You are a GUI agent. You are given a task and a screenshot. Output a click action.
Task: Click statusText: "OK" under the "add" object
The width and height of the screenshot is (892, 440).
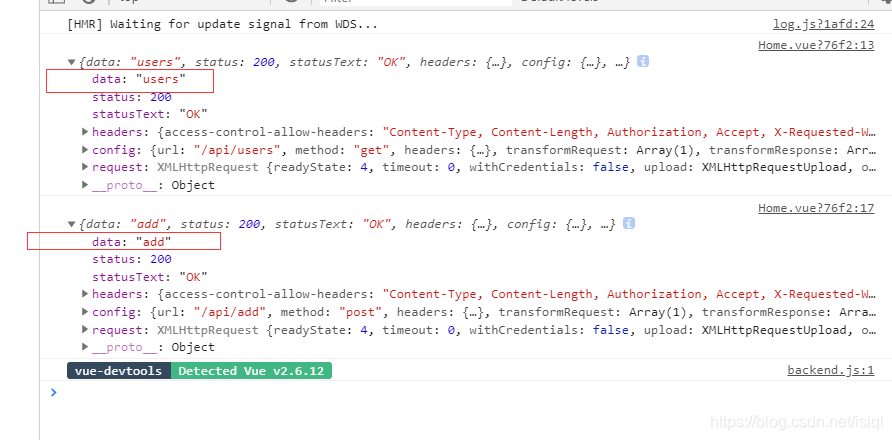tap(150, 277)
